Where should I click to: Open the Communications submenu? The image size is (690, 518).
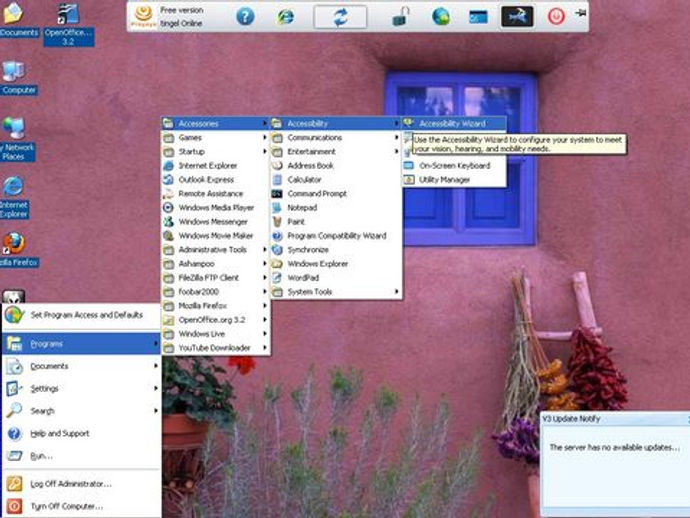pyautogui.click(x=336, y=138)
